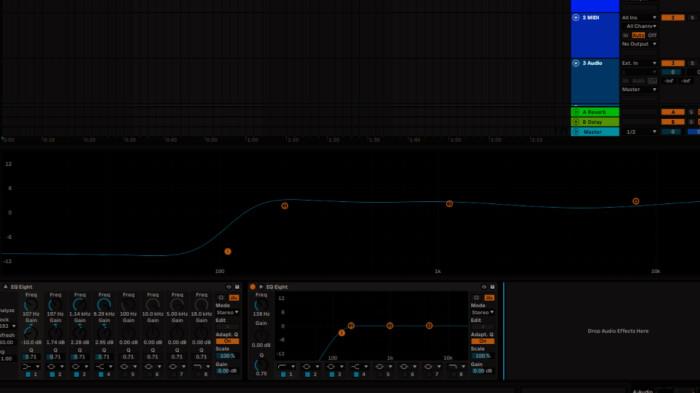The image size is (700, 393).
Task: Select filter node 4 in large EQ display
Action: [x=636, y=201]
